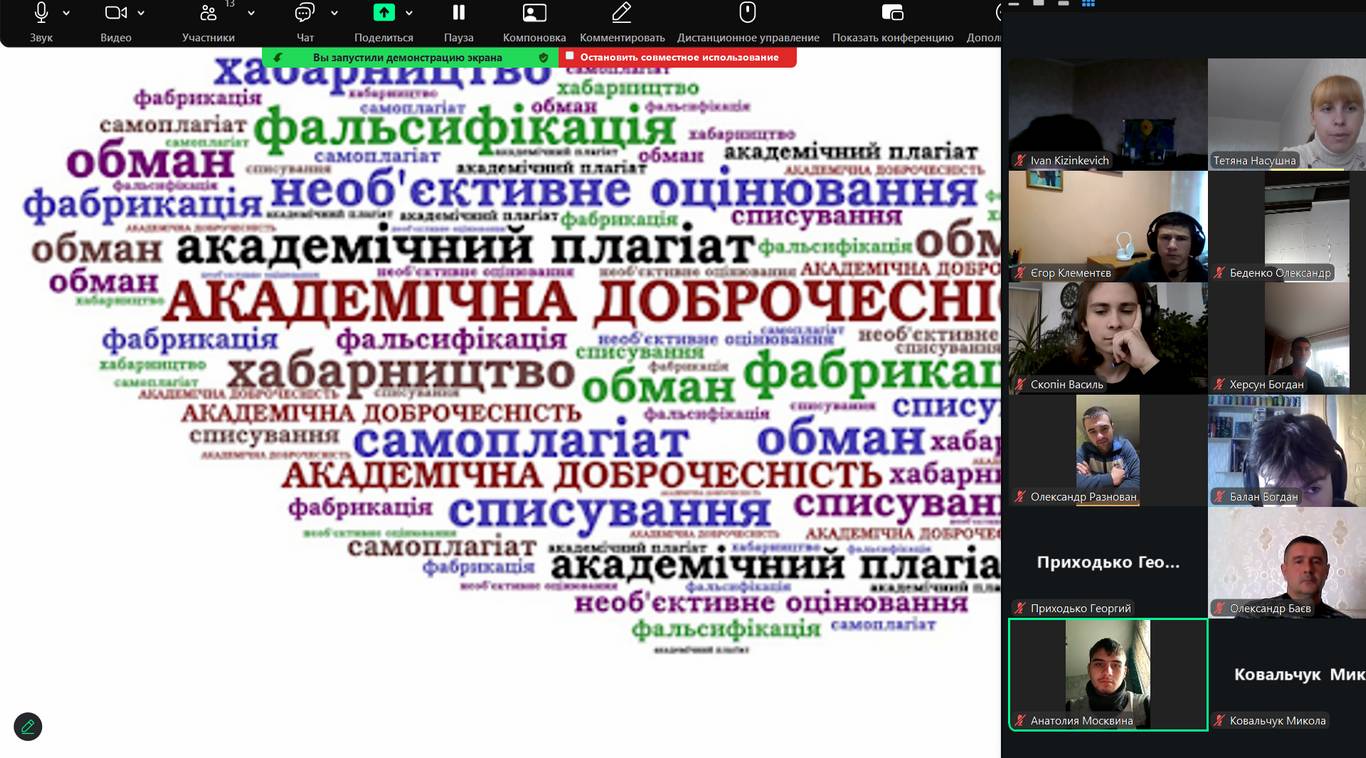Open the Чат chat window
The height and width of the screenshot is (758, 1366).
pyautogui.click(x=305, y=13)
